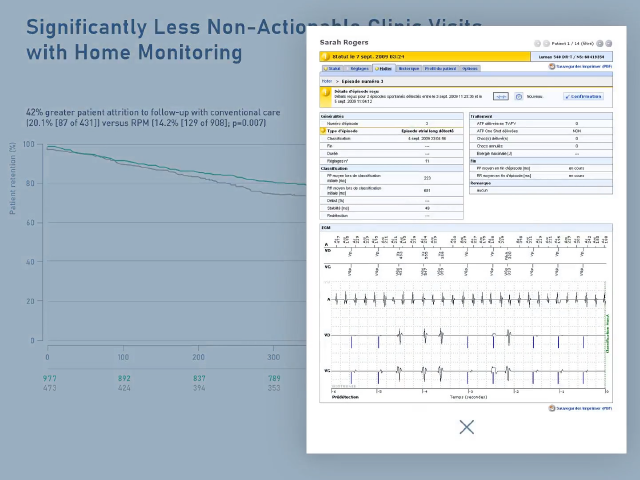640x480 pixels.
Task: Select the Holter tab
Action: coord(383,68)
